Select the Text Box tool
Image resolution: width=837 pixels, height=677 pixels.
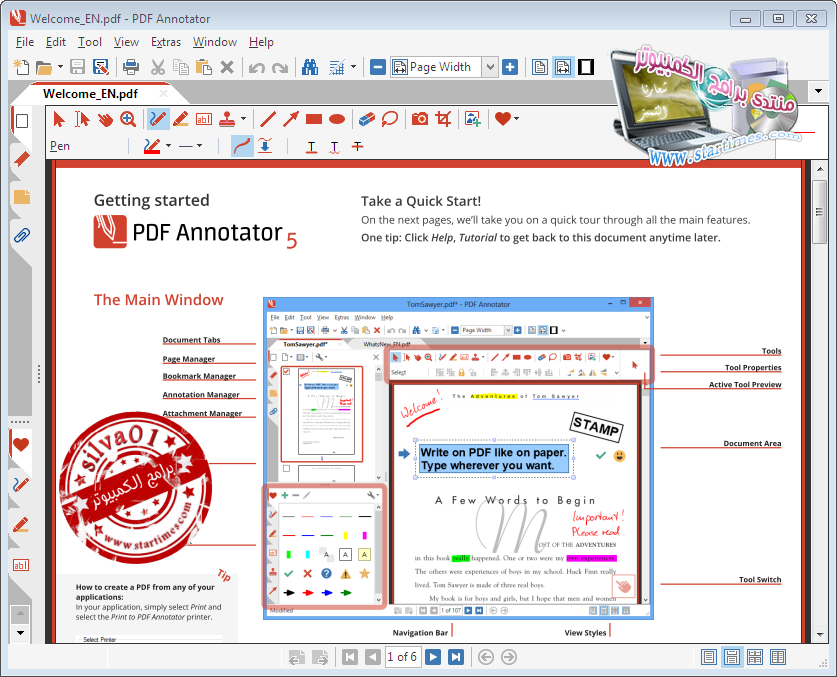point(203,118)
